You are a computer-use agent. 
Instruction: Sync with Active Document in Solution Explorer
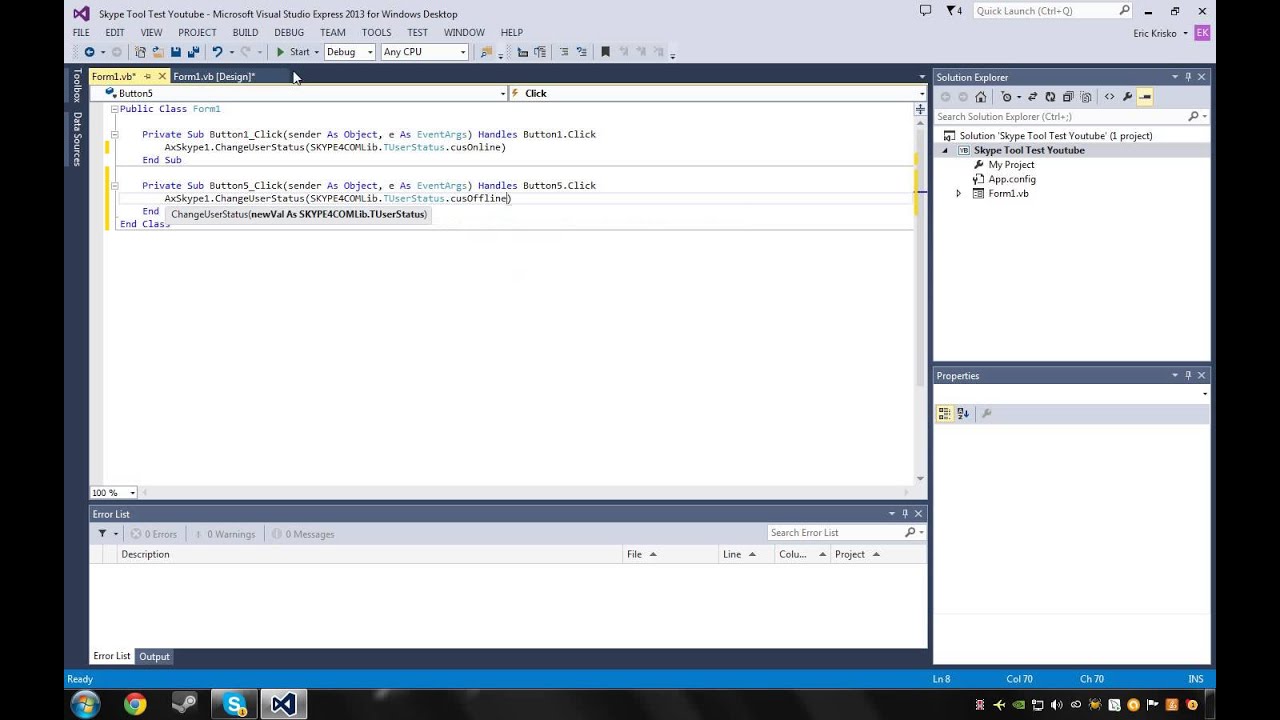(1032, 97)
